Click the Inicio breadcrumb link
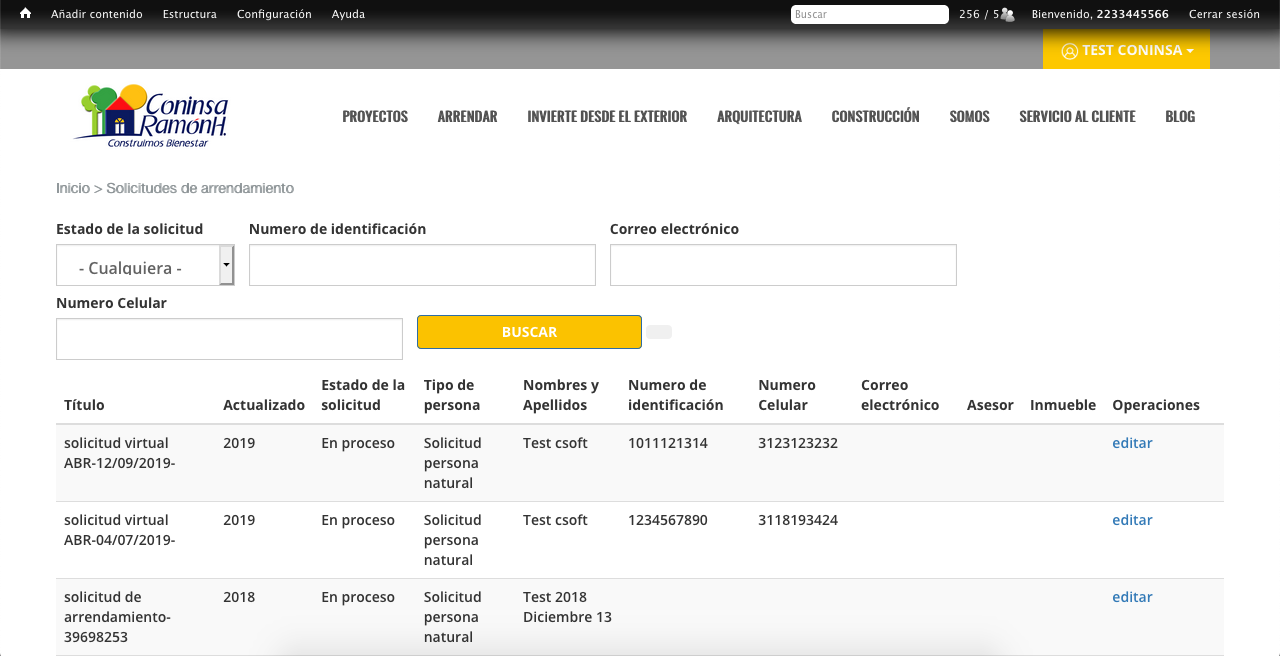1280x656 pixels. point(73,188)
